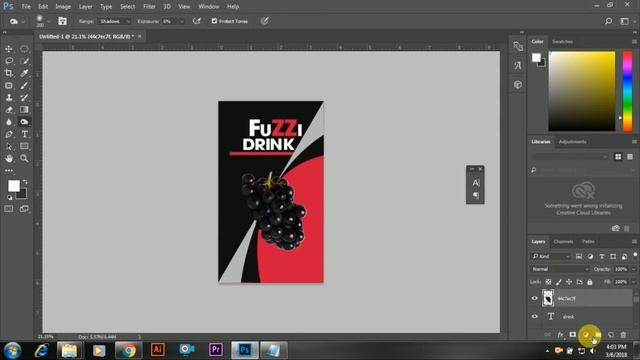Select the Brush tool
This screenshot has width=640, height=360.
(x=24, y=85)
